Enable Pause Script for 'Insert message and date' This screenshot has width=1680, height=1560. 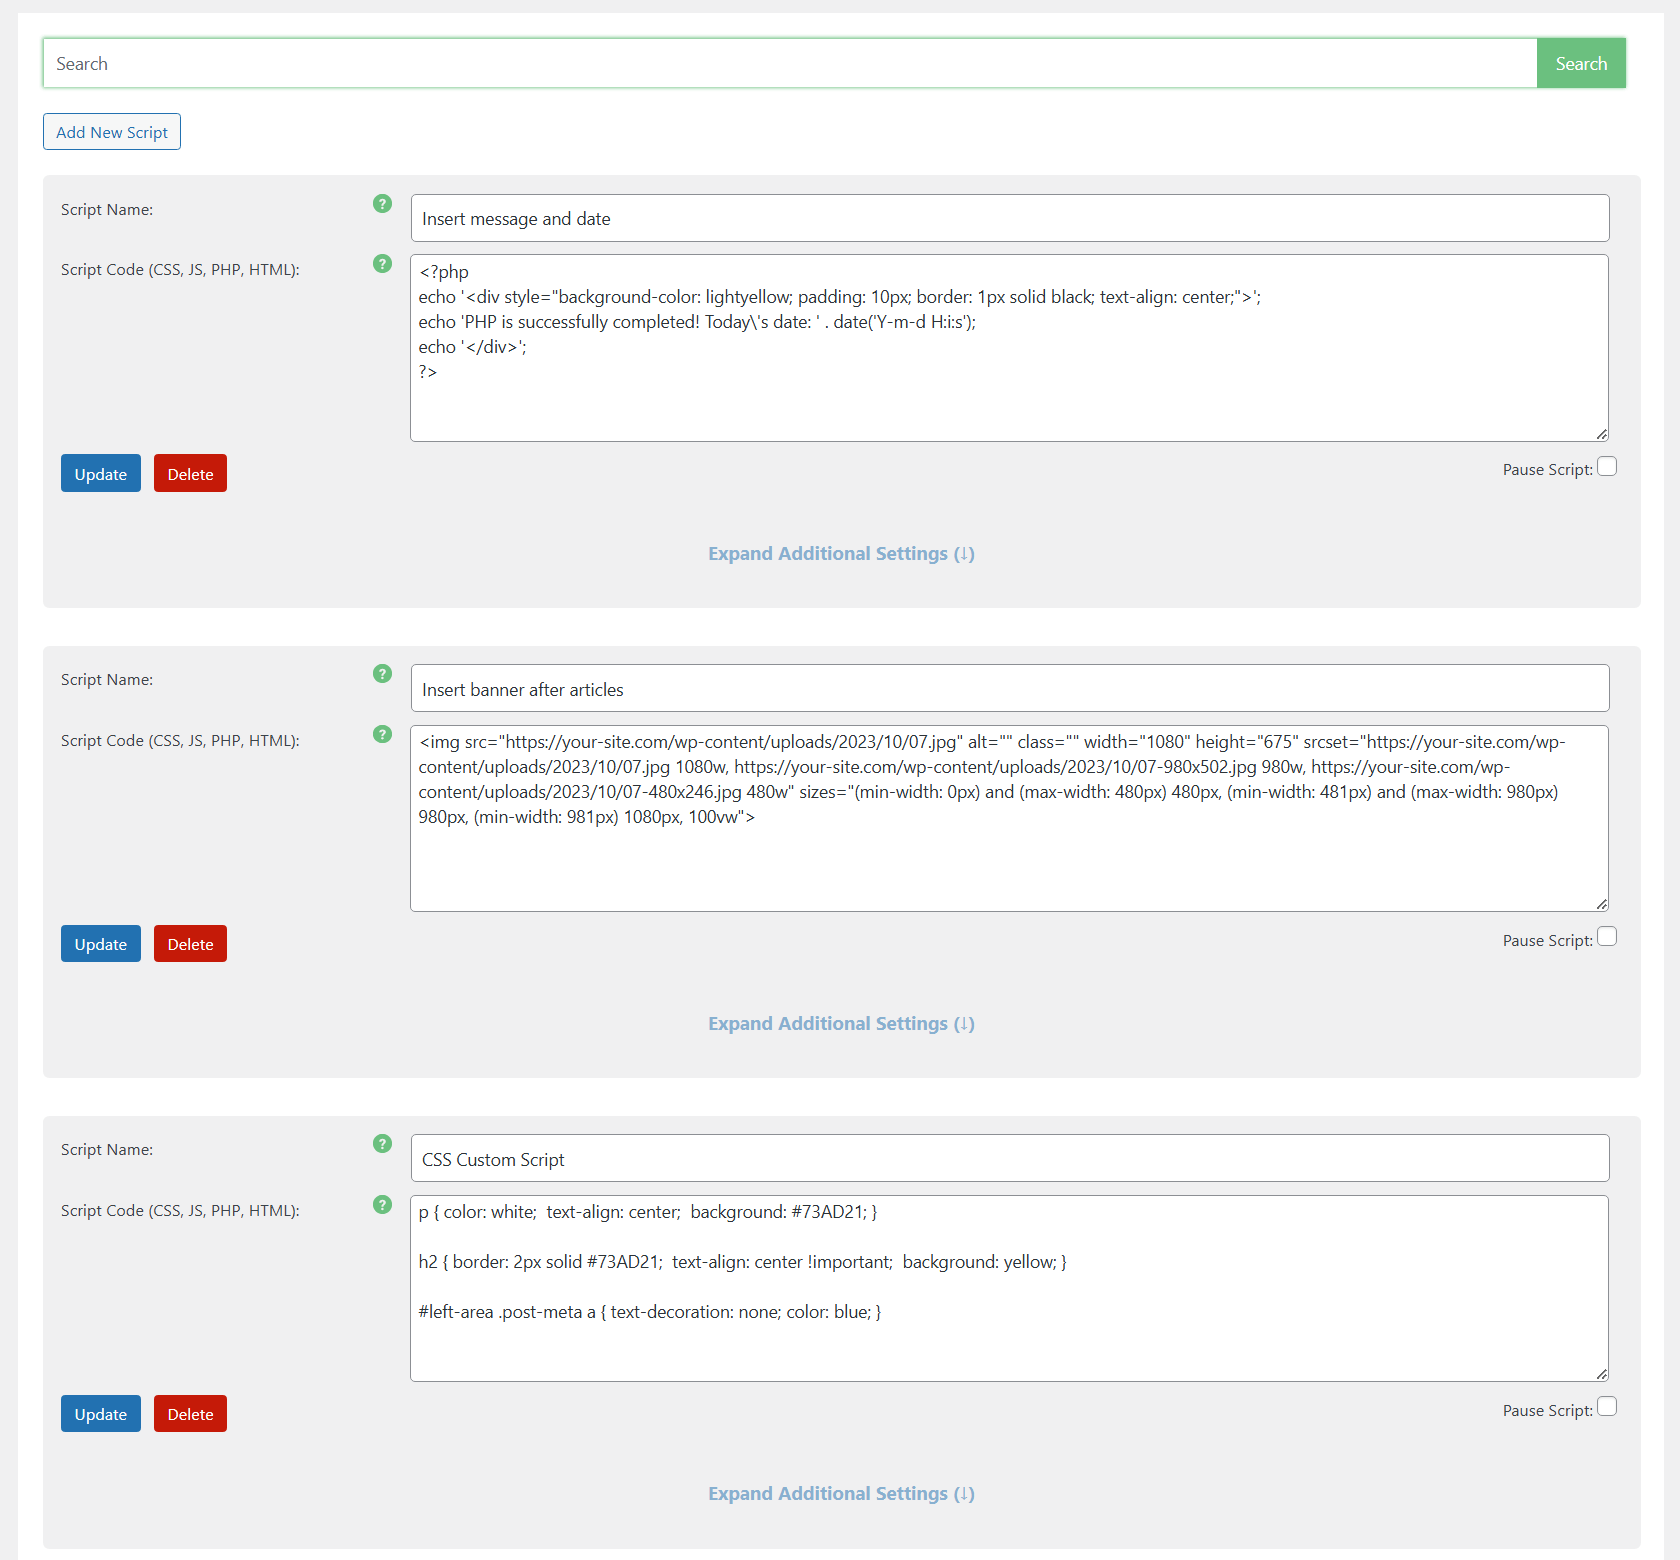(1607, 467)
